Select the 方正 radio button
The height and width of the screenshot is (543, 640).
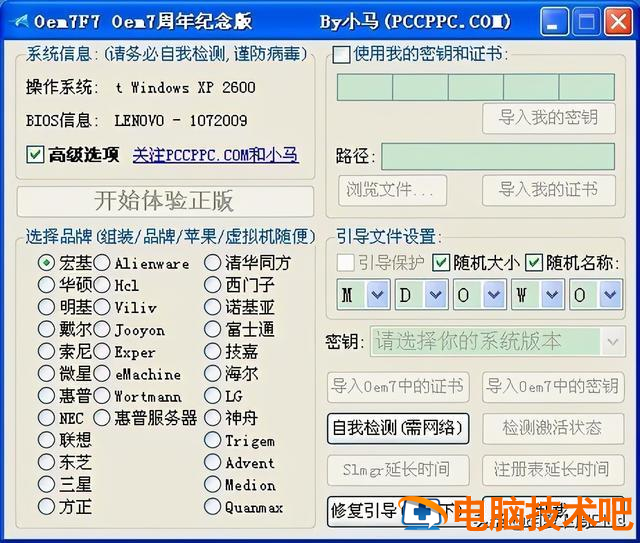(x=47, y=506)
